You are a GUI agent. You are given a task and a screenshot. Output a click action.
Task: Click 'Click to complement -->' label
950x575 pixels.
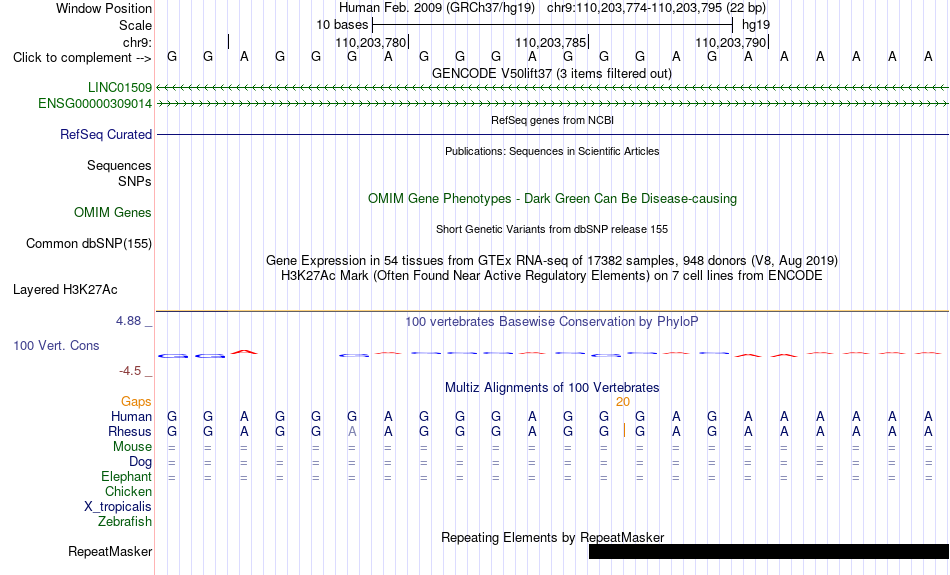82,58
